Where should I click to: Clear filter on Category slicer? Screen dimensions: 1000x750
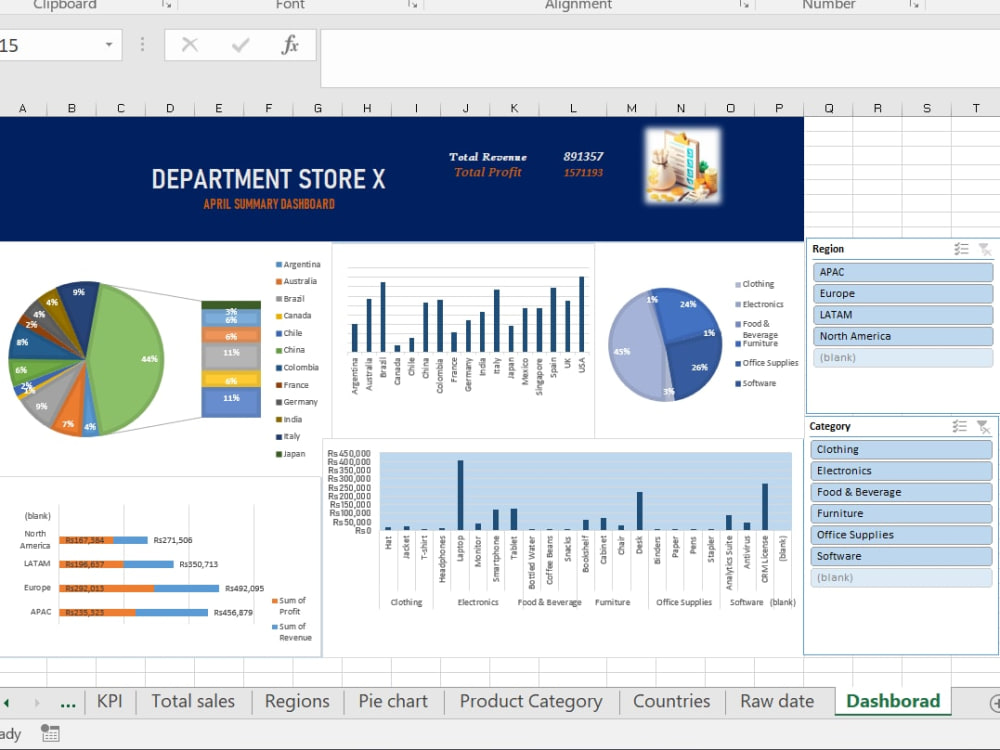983,427
